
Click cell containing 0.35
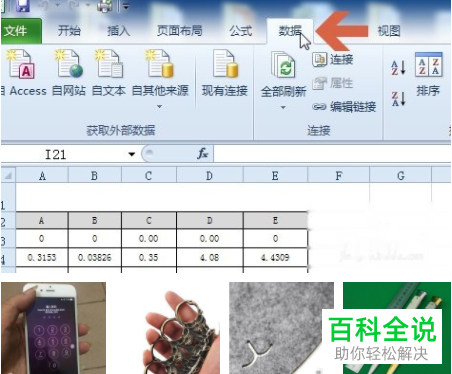point(149,257)
